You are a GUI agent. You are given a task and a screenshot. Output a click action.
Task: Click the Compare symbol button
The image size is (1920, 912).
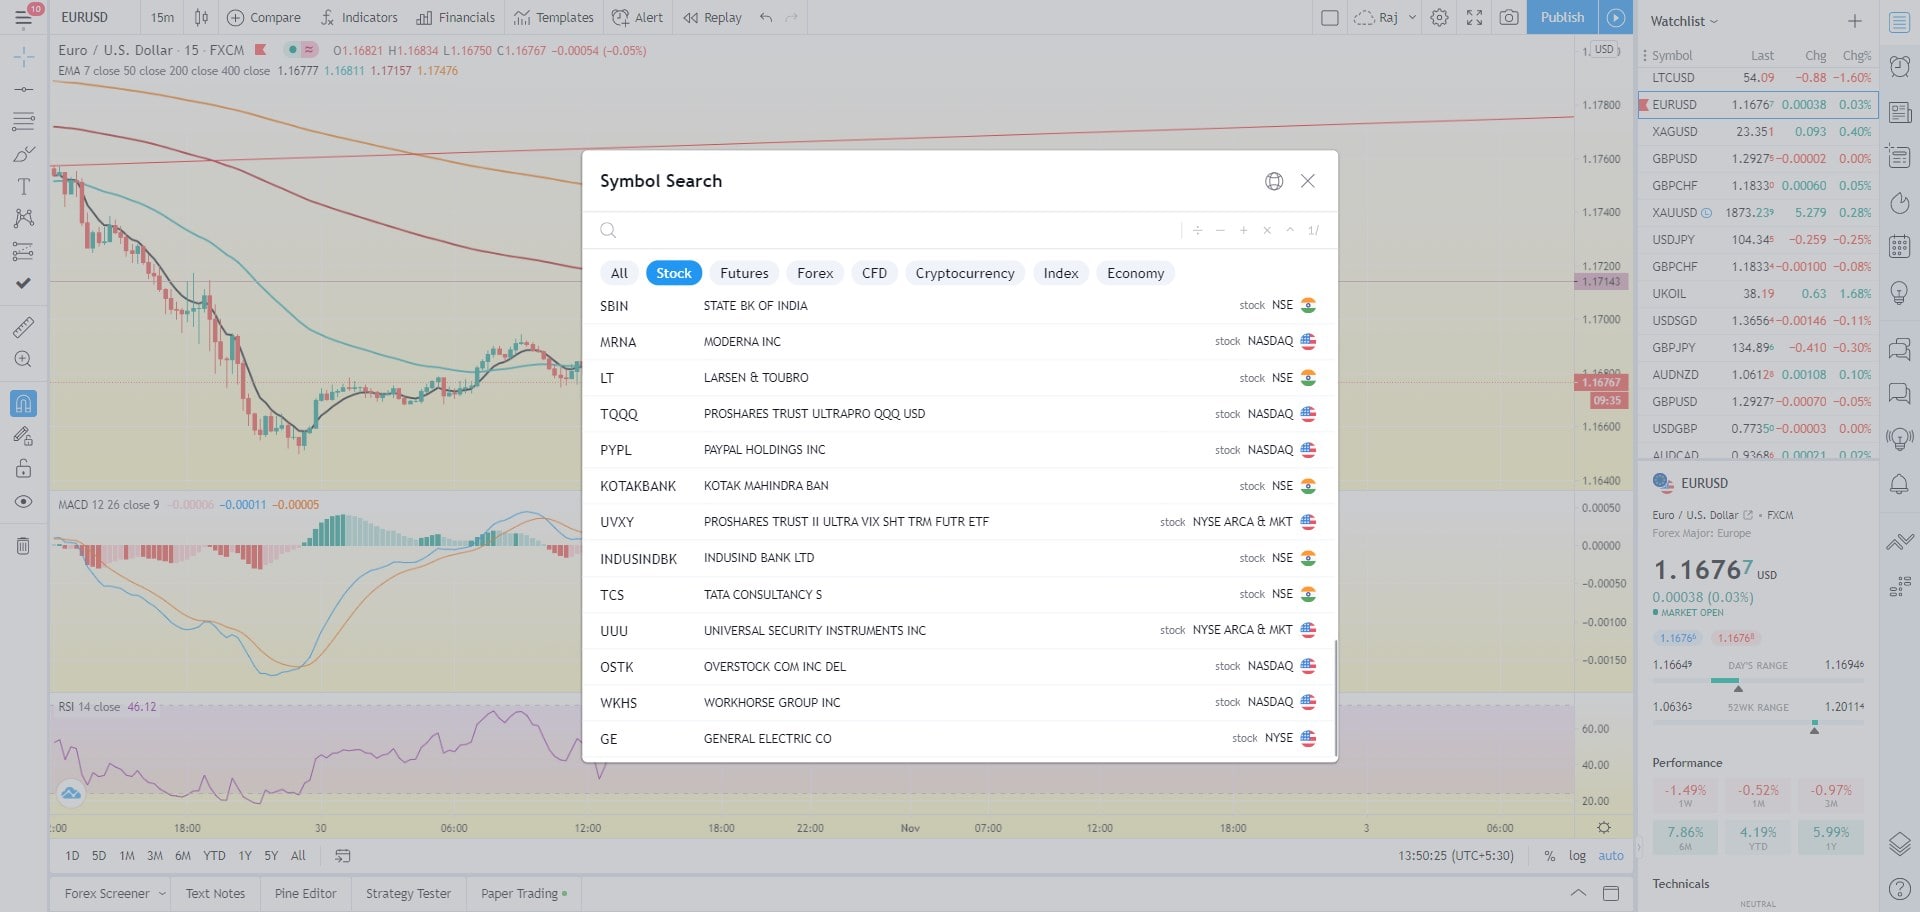tap(264, 17)
